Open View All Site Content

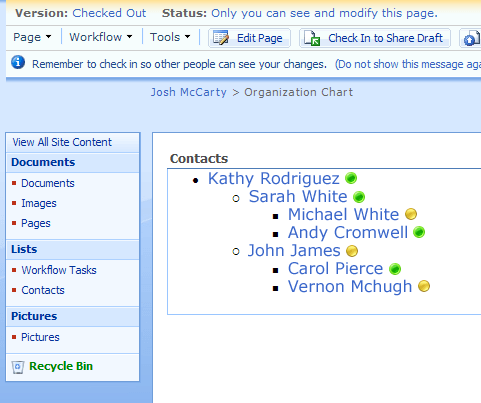click(x=62, y=142)
